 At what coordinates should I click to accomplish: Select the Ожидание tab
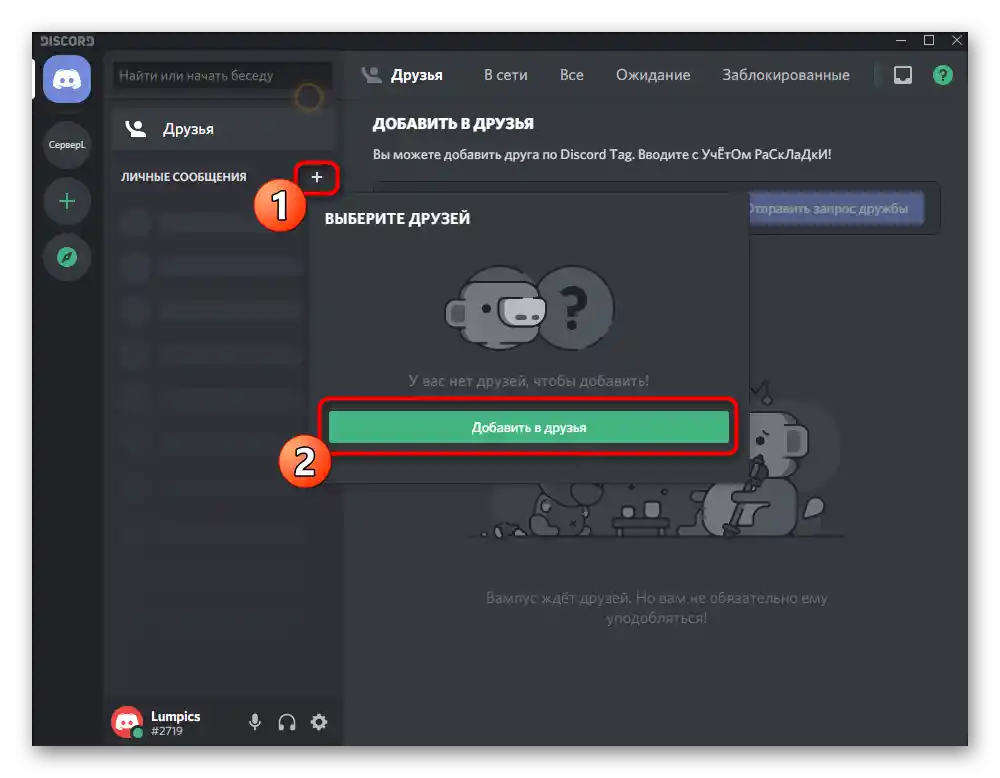[x=652, y=75]
